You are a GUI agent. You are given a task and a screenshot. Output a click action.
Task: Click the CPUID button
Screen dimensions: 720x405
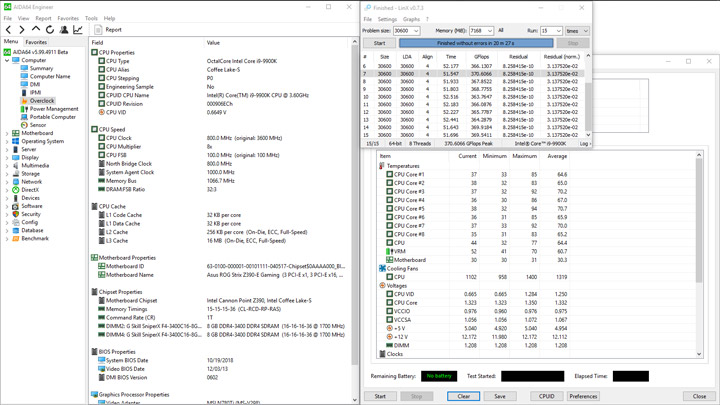[x=546, y=396]
